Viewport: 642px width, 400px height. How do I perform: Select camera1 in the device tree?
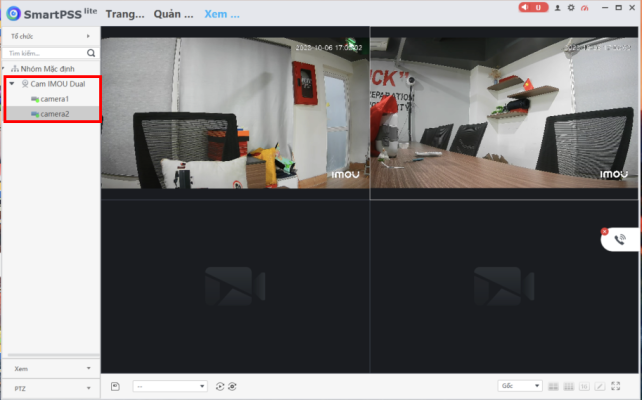pyautogui.click(x=52, y=99)
